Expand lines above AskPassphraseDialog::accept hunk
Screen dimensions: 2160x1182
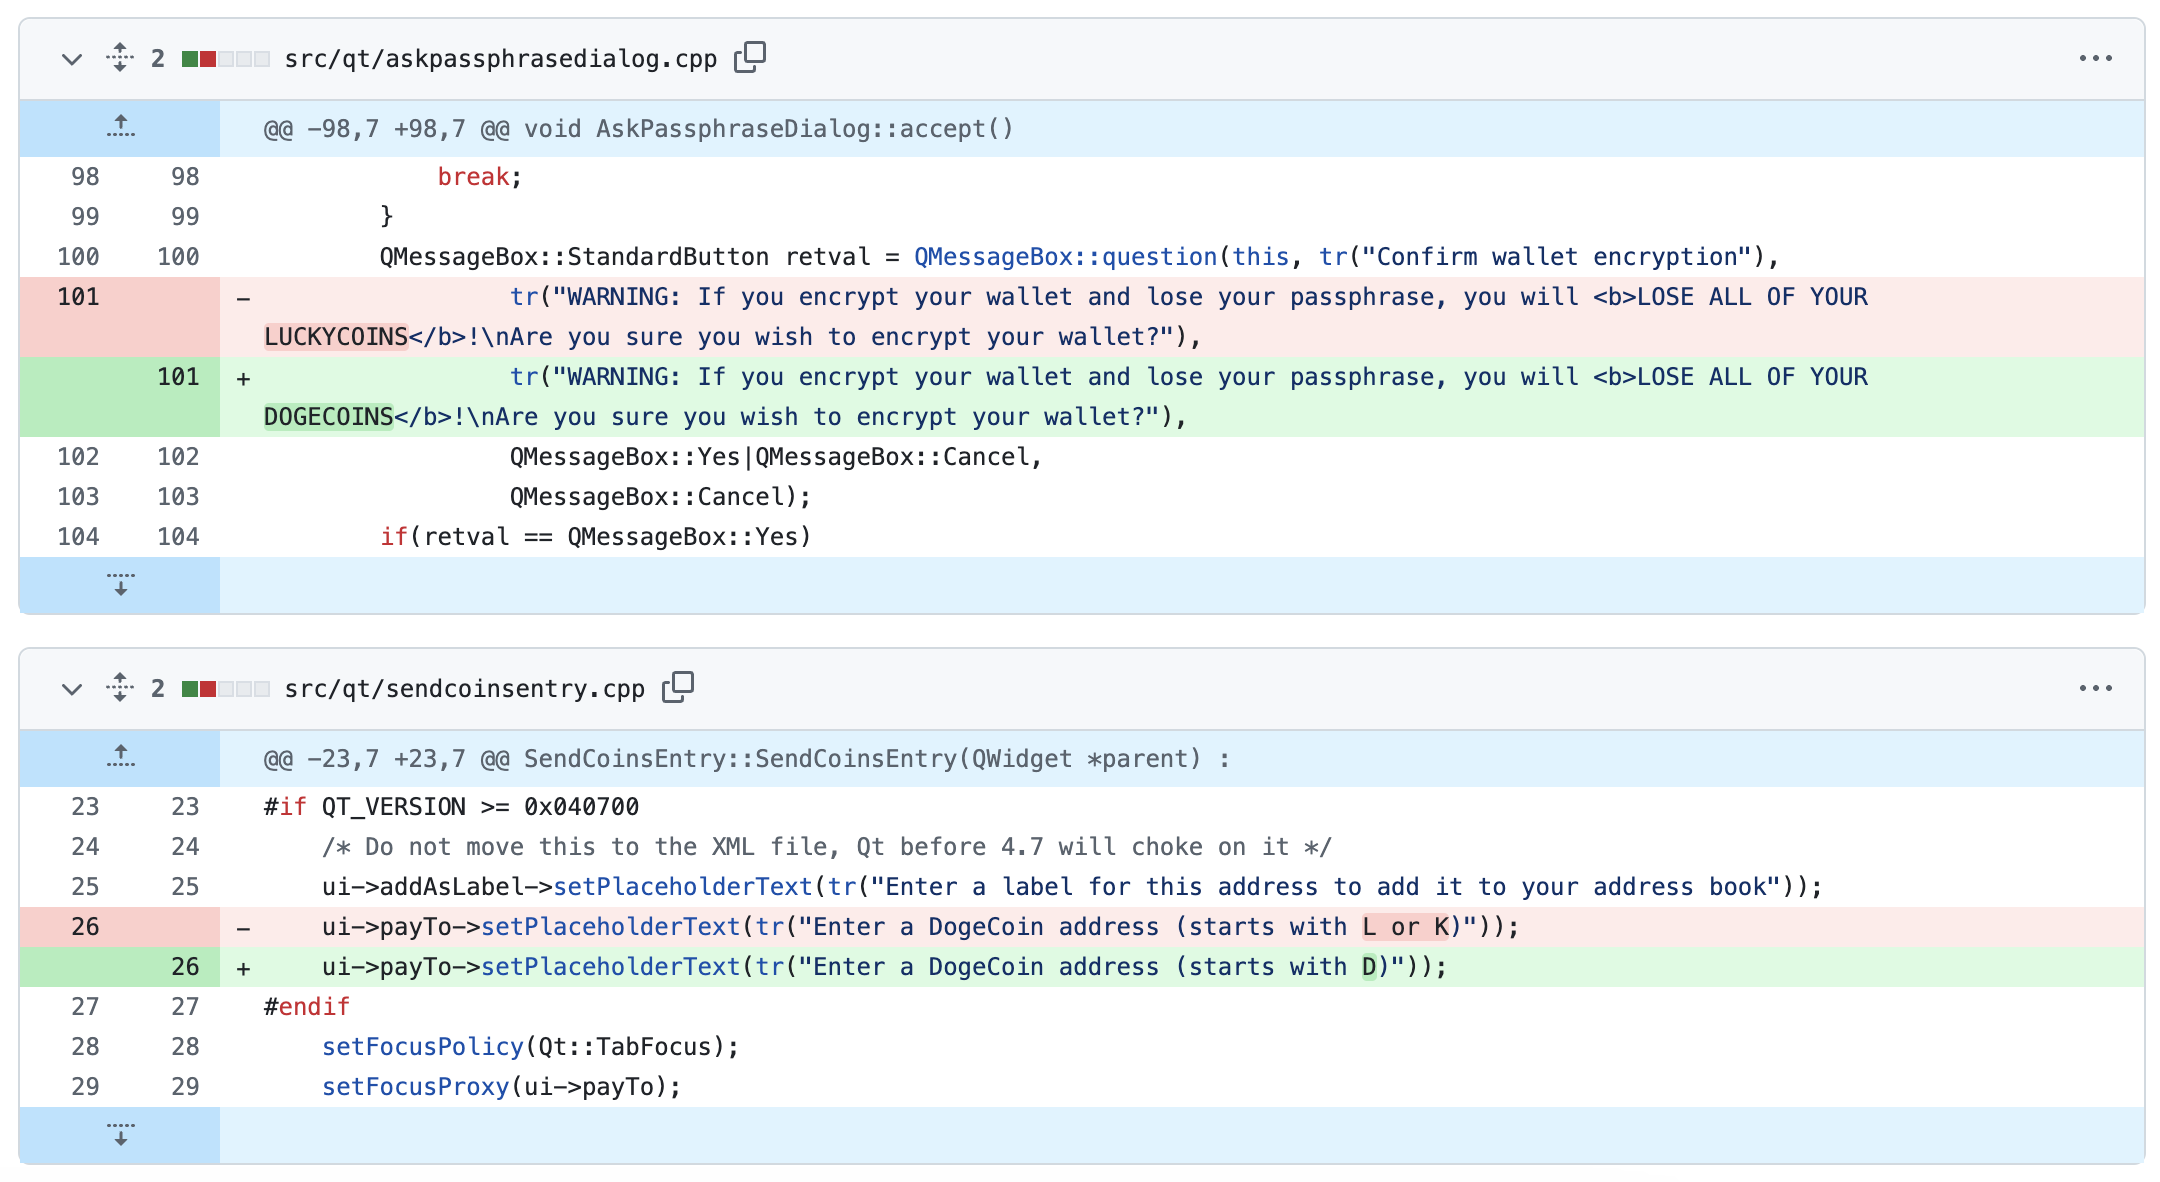point(120,128)
